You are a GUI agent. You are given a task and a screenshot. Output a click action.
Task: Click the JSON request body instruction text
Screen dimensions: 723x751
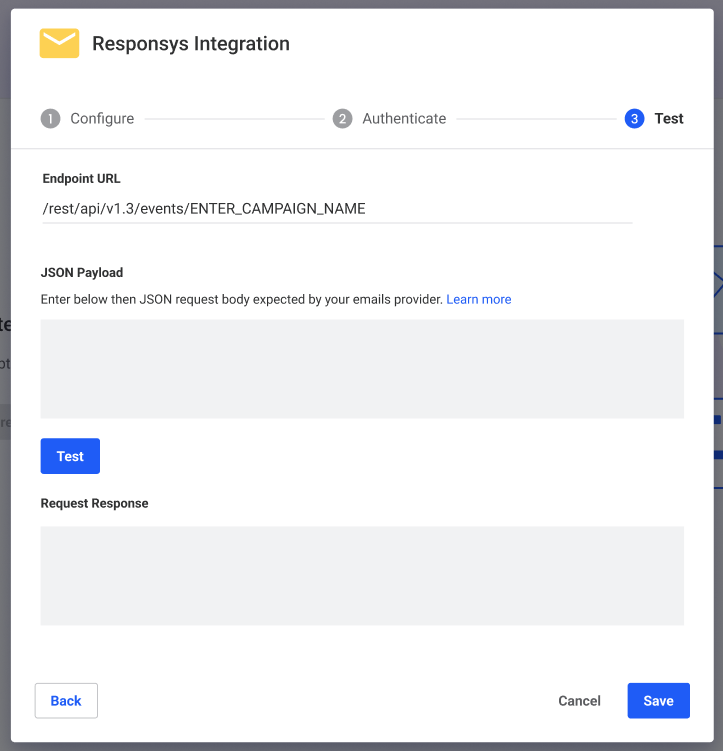241,299
